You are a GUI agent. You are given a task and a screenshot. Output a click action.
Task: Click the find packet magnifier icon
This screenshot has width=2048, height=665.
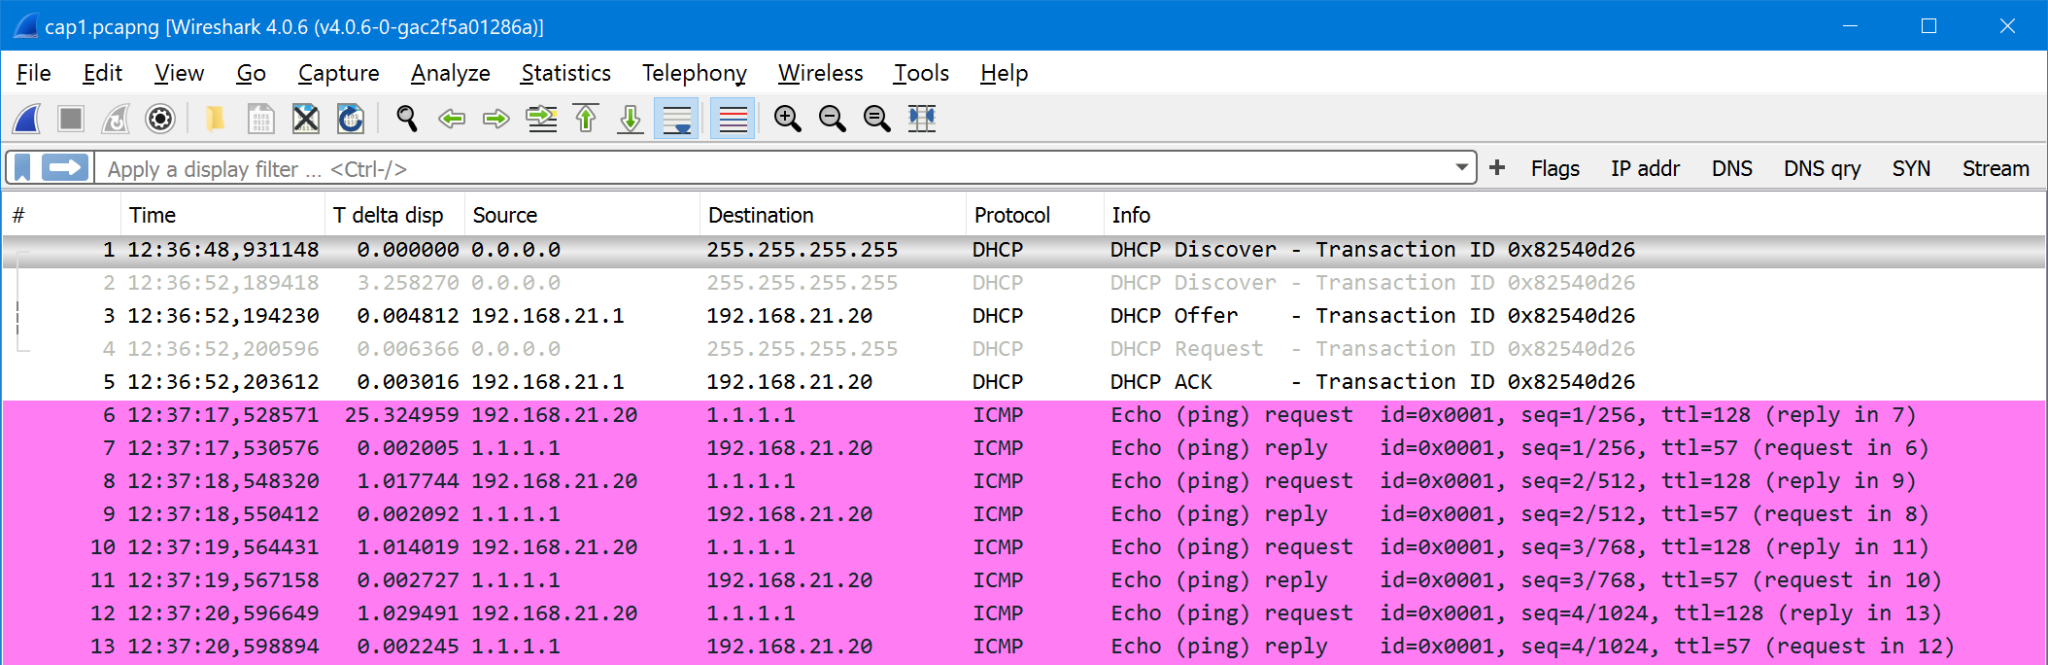pos(406,119)
